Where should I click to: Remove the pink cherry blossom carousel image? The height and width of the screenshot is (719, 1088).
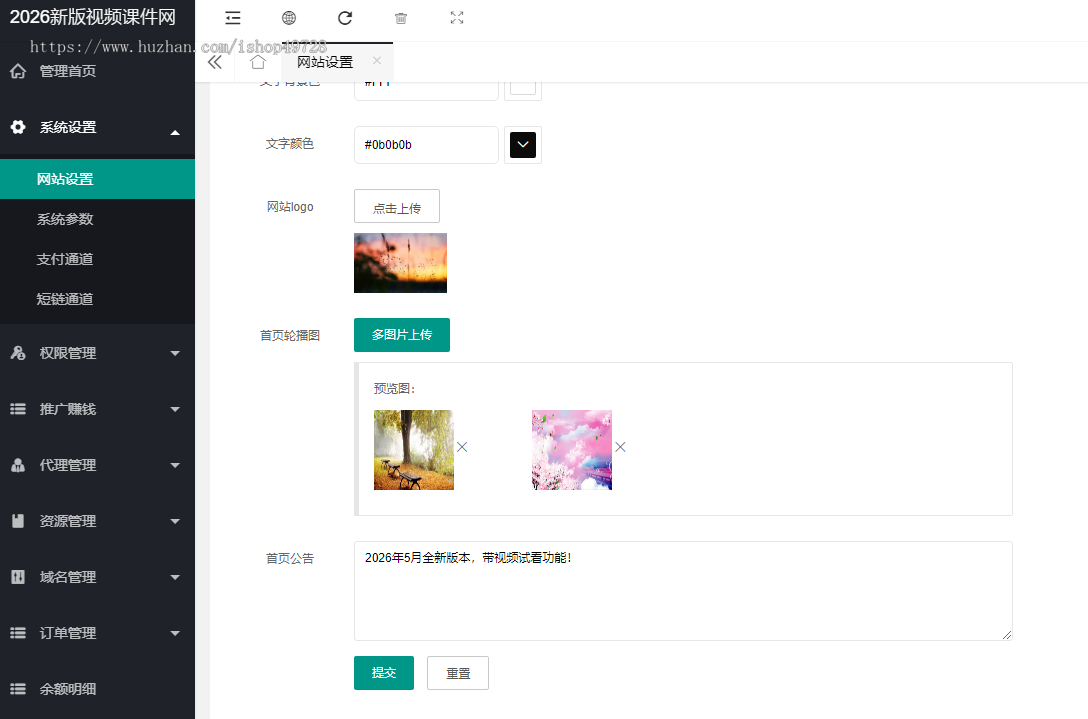coord(620,447)
